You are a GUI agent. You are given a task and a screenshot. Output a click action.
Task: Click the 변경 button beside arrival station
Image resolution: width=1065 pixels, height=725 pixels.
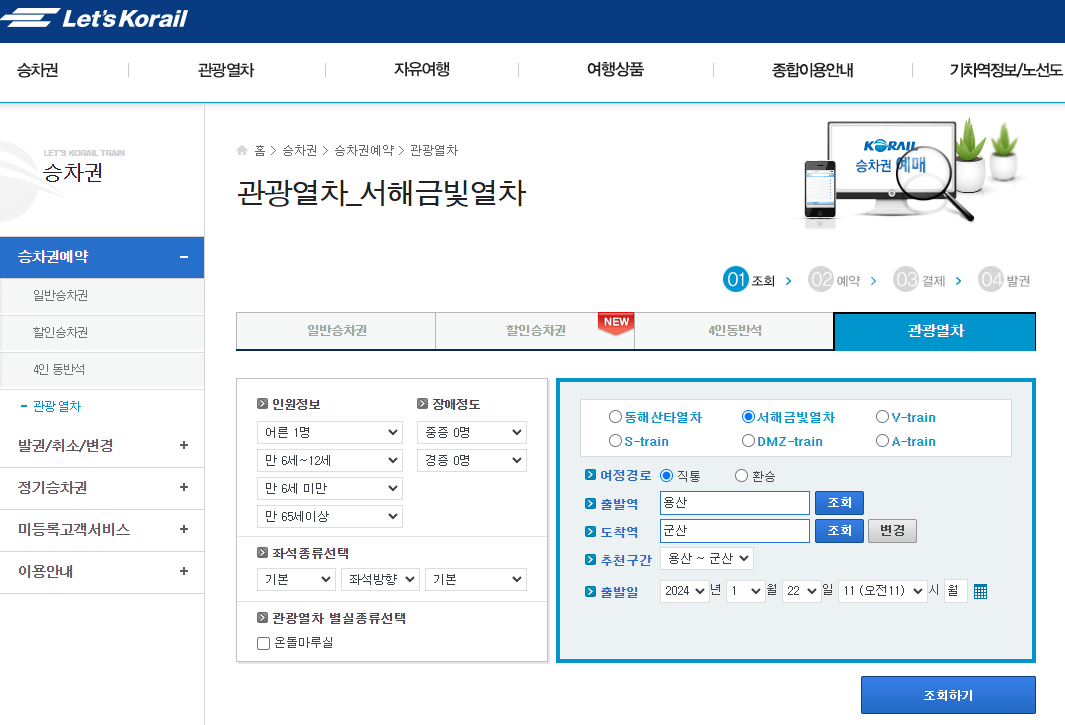tap(891, 530)
